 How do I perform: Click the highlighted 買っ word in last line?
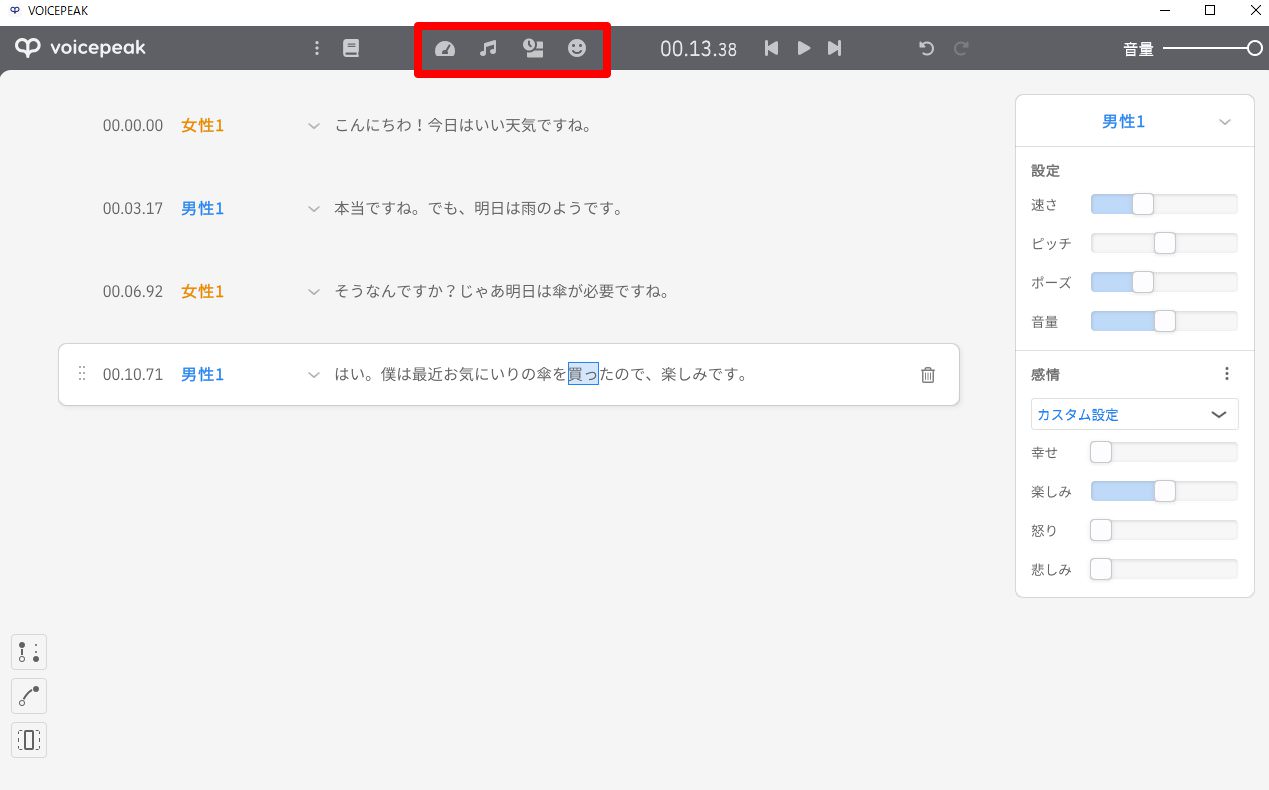click(583, 375)
